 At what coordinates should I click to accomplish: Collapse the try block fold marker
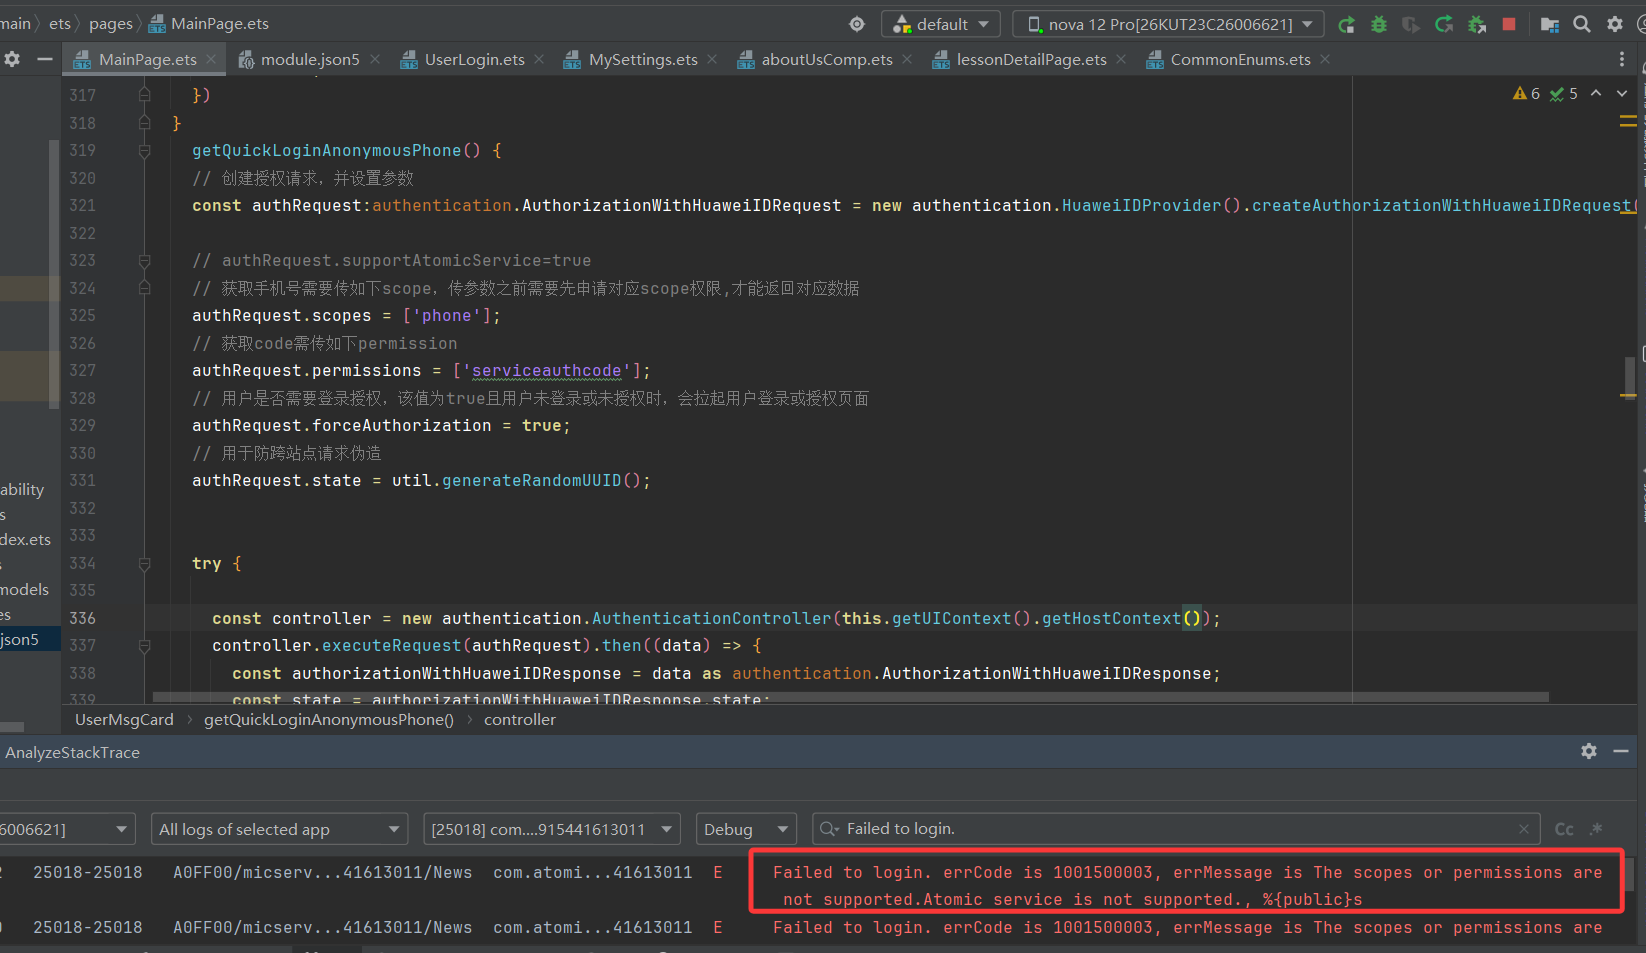(x=144, y=564)
